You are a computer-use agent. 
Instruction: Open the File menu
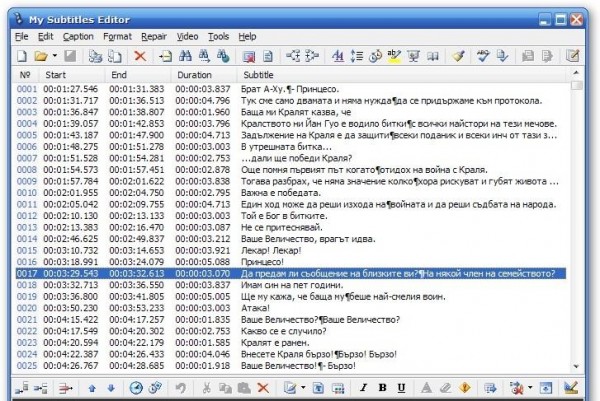(x=21, y=37)
